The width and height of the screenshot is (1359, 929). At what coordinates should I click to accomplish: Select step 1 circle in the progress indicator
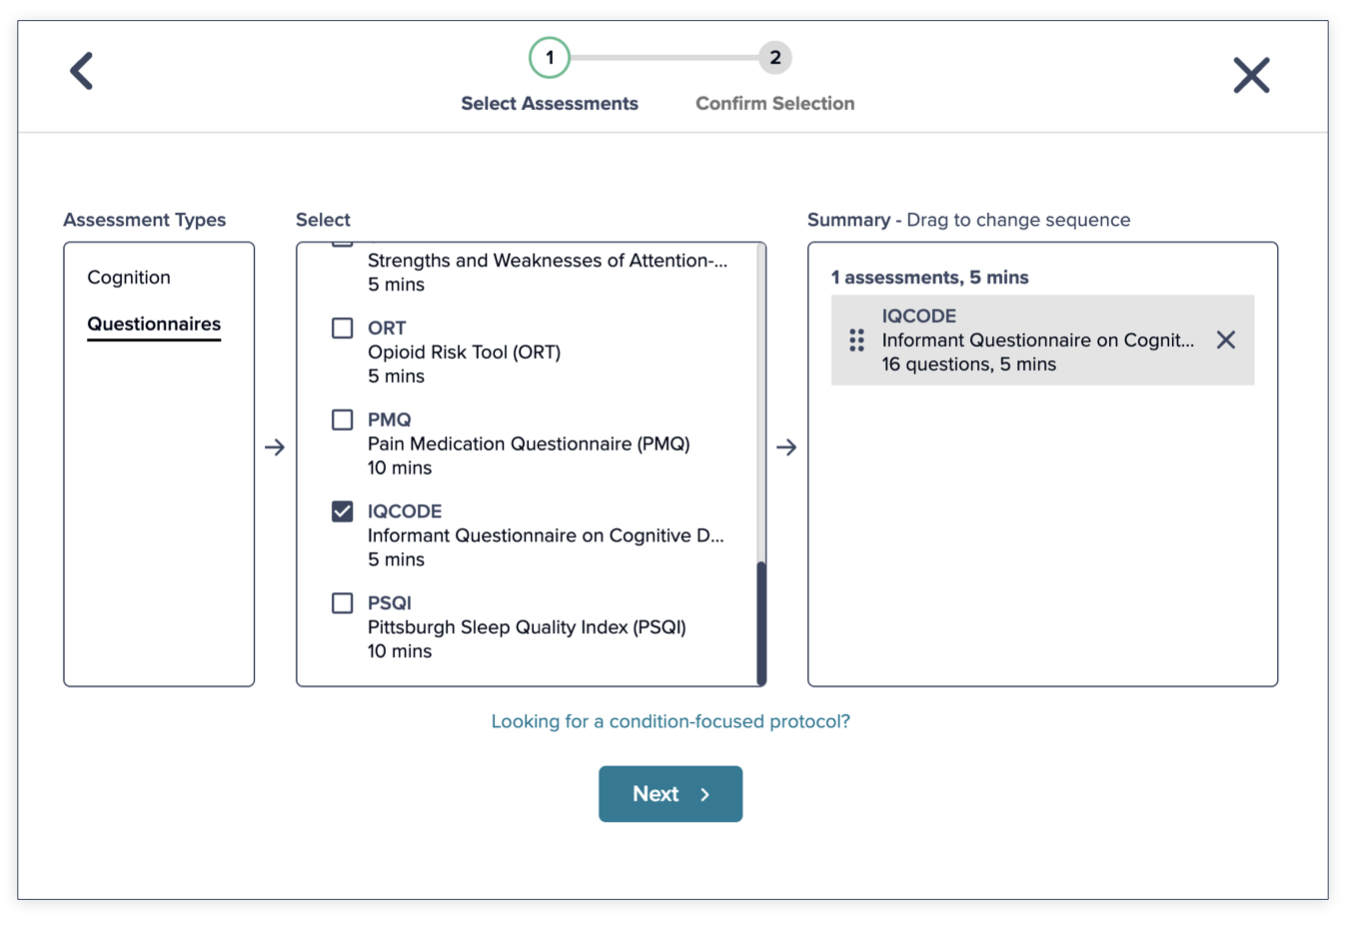click(549, 57)
